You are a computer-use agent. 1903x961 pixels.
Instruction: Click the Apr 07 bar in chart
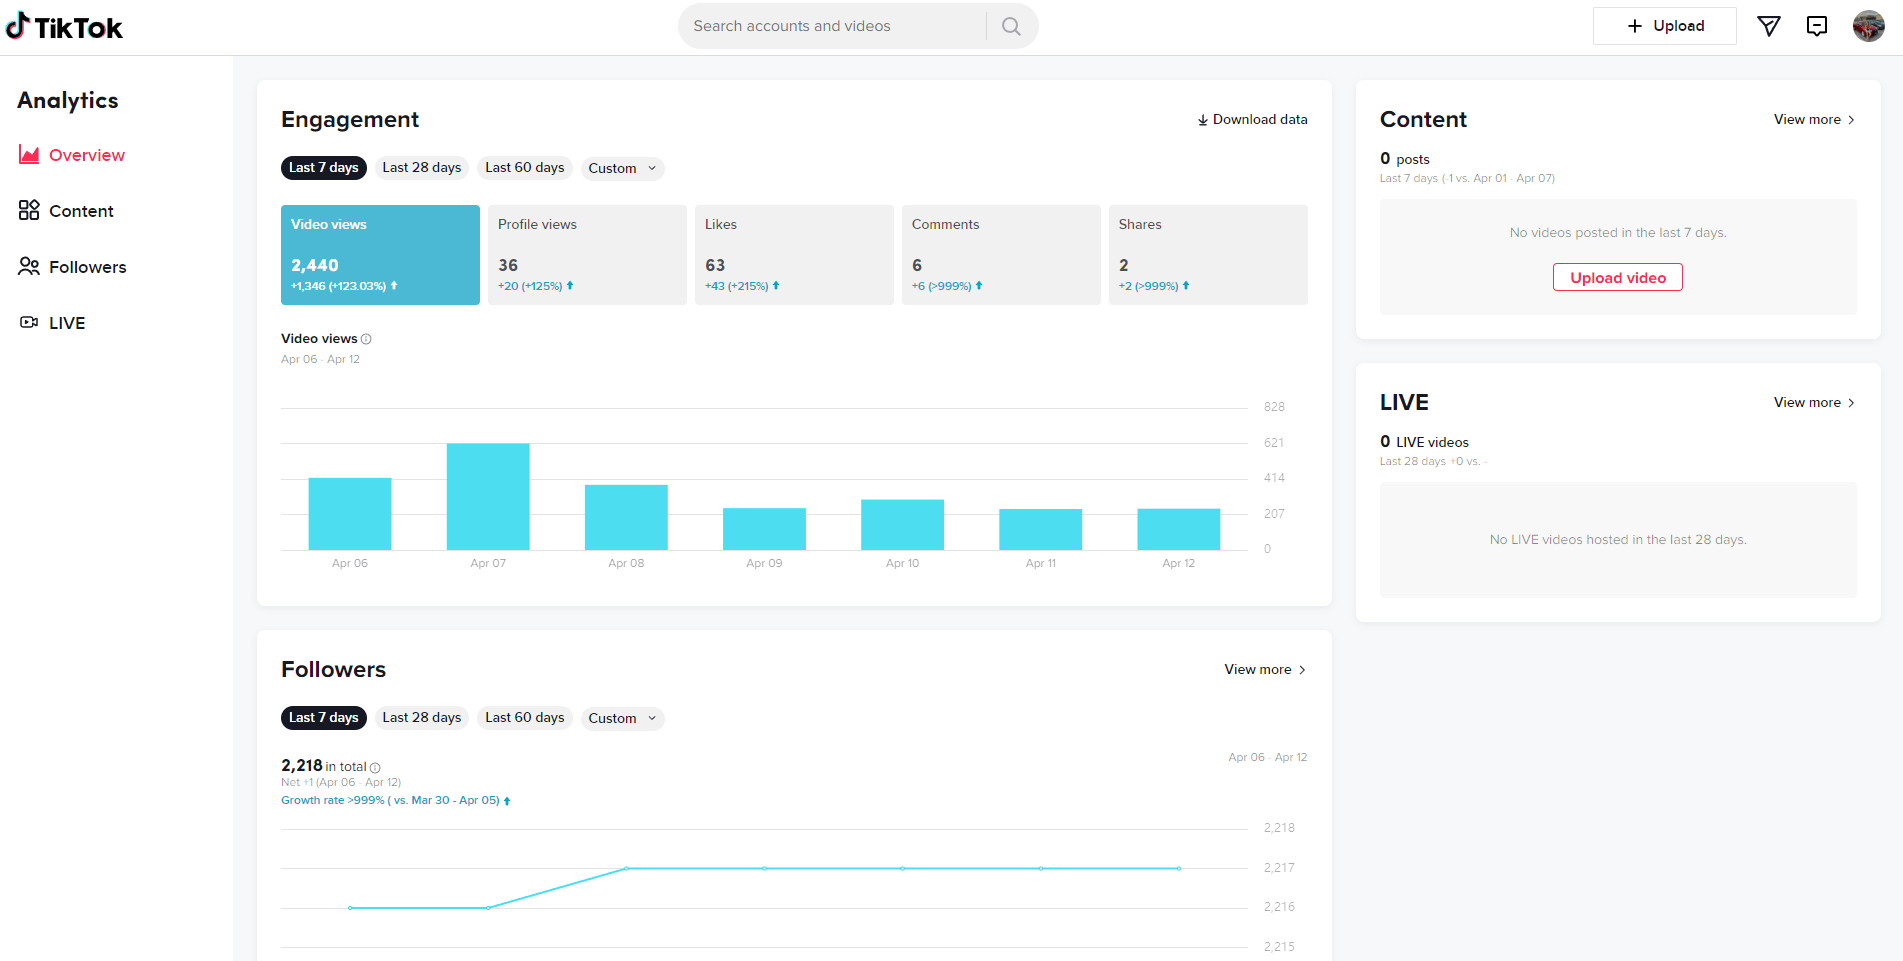point(488,497)
